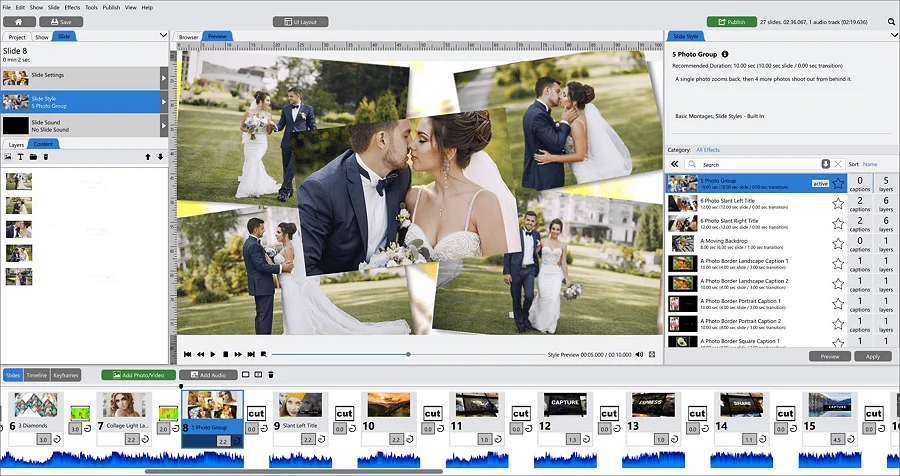The image size is (900, 476).
Task: Open the left panel dropdown chevron
Action: (x=163, y=36)
